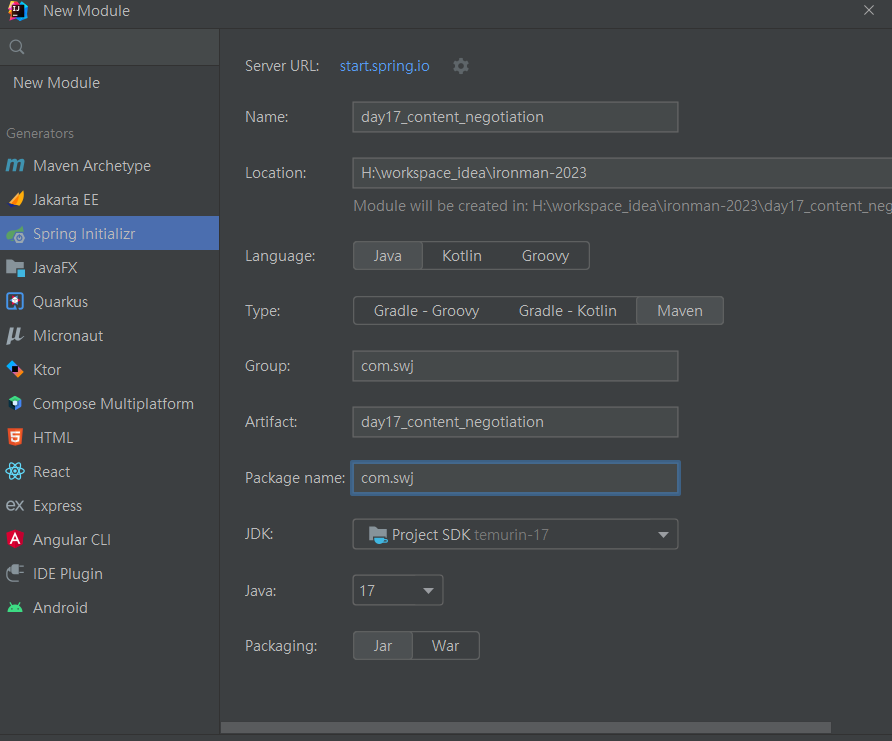Click the HTML5 generator icon
The height and width of the screenshot is (741, 892).
[15, 437]
